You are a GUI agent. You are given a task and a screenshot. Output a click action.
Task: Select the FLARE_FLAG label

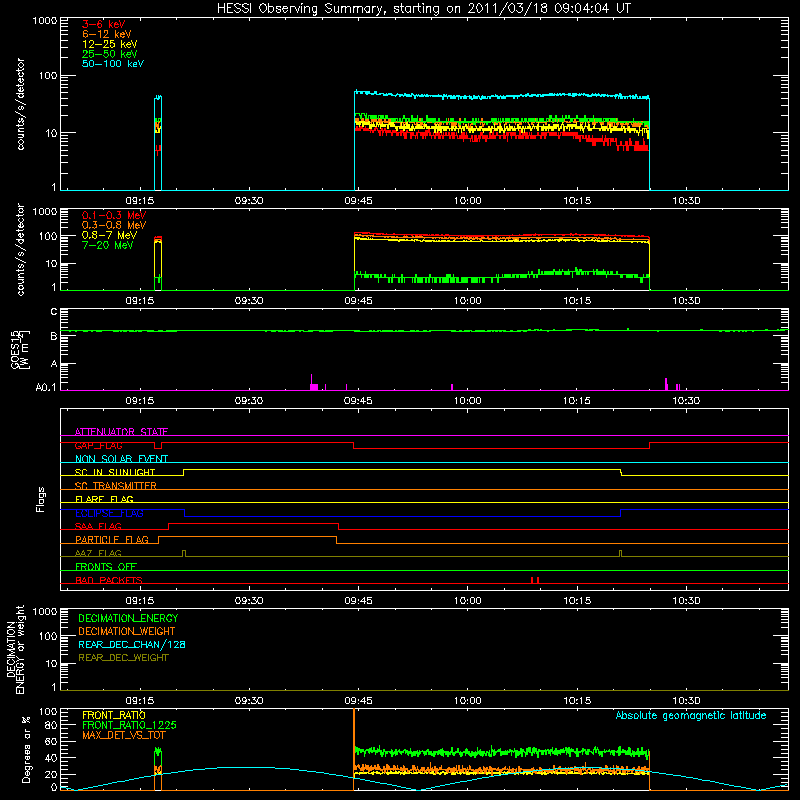pyautogui.click(x=104, y=499)
